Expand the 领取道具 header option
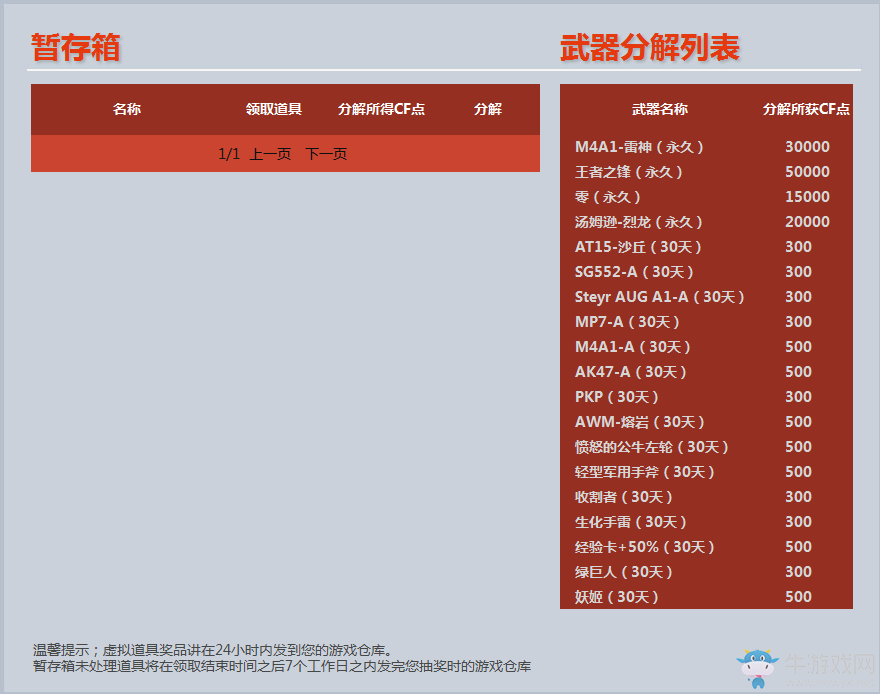 [271, 110]
